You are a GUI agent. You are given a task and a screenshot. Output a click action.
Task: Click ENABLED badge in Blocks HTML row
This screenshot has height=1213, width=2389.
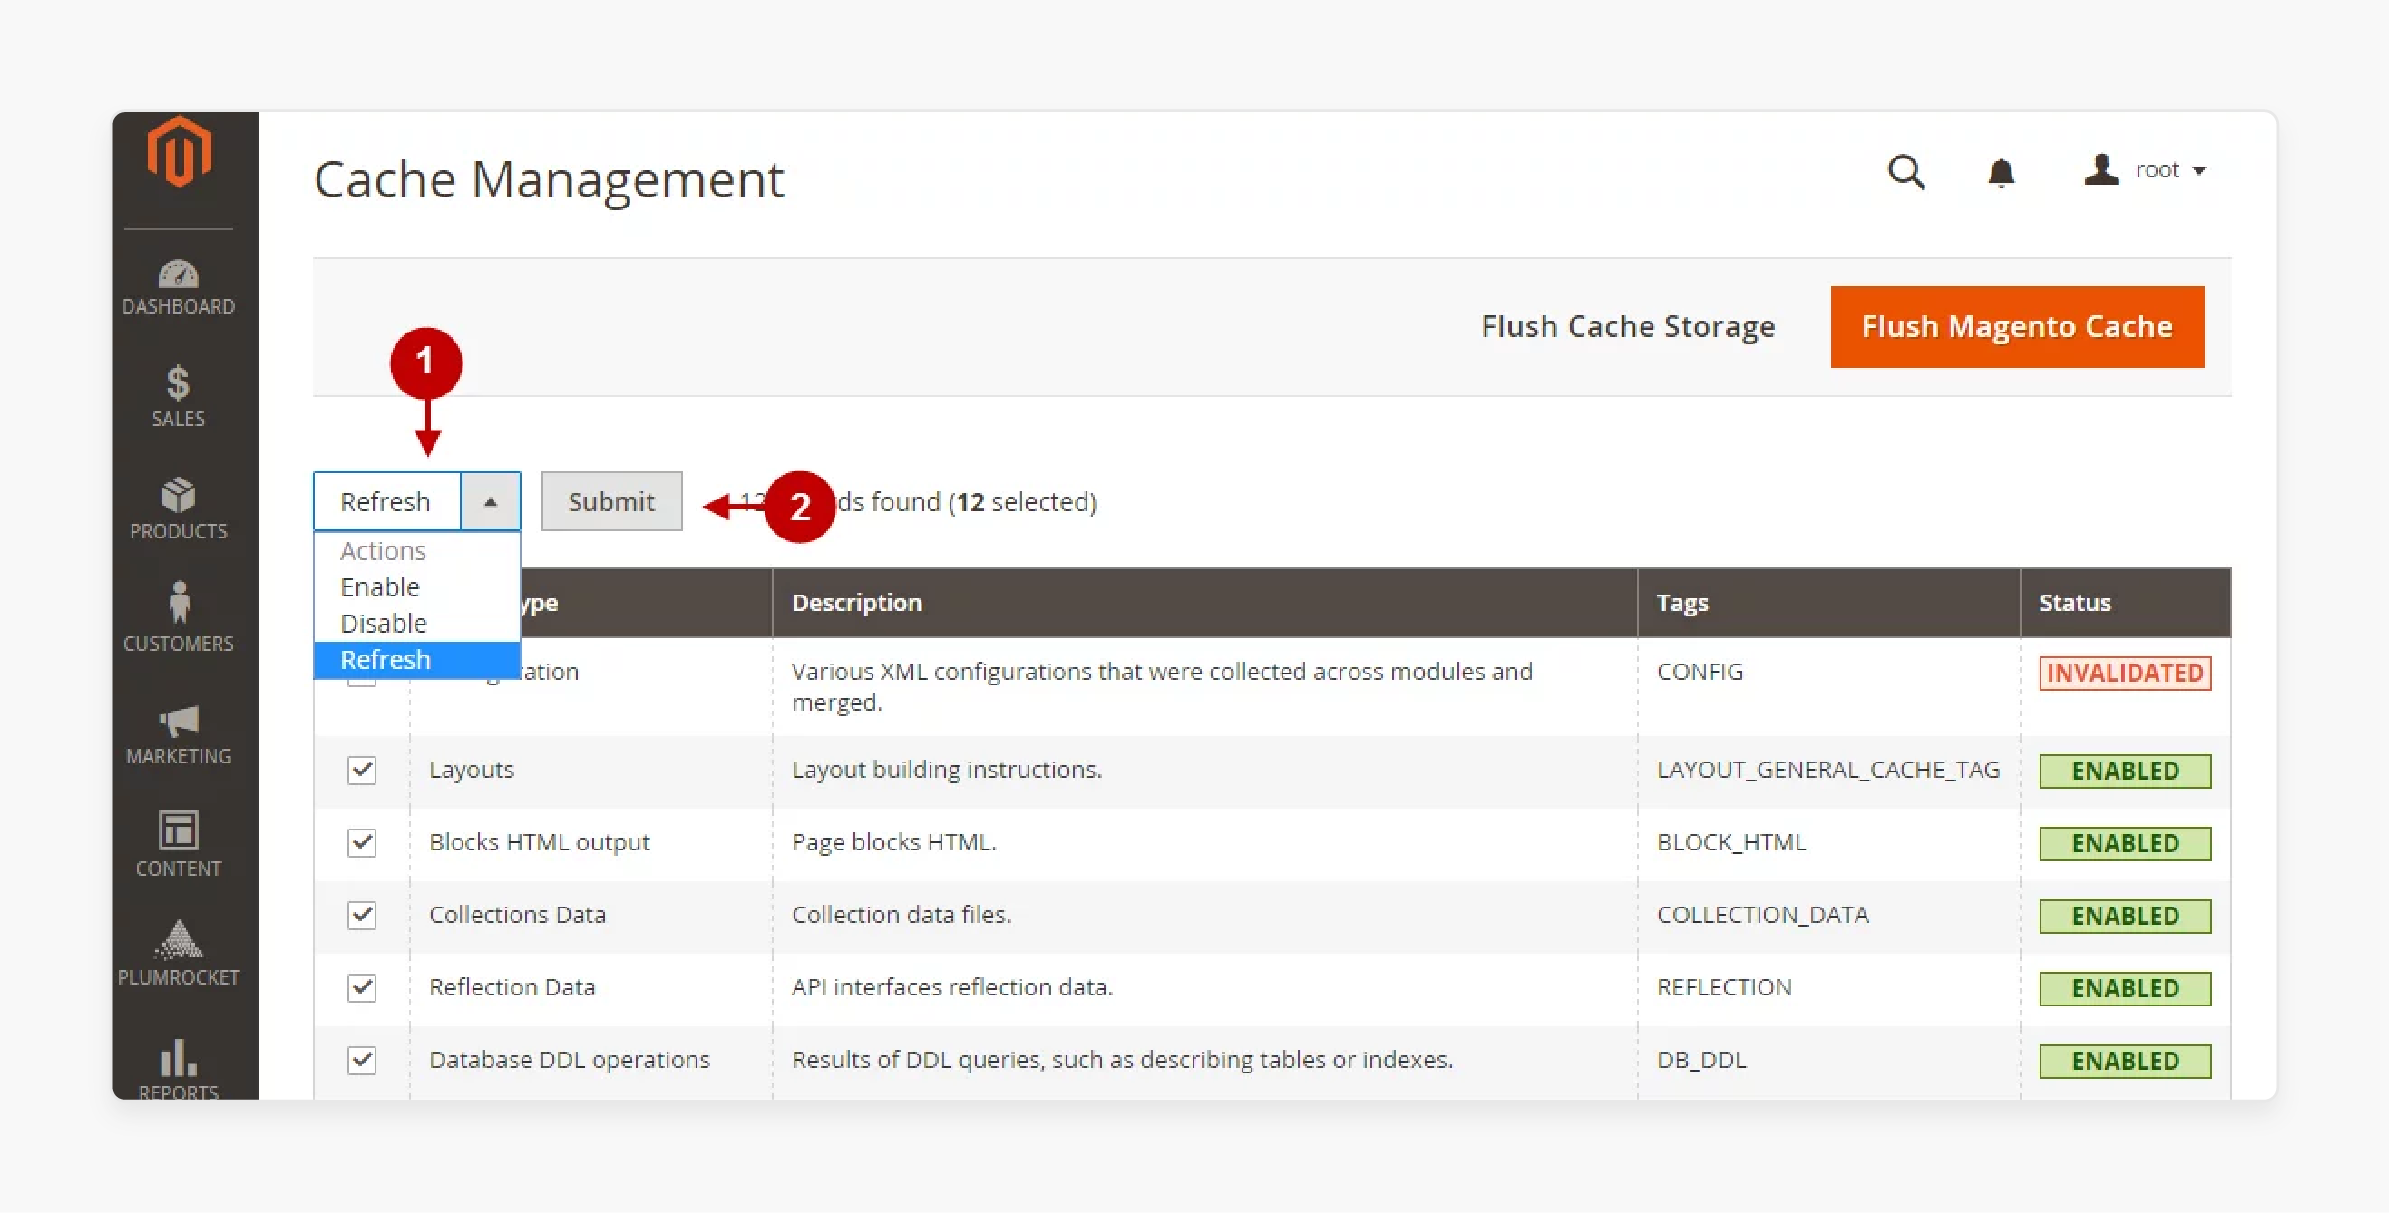click(2125, 844)
